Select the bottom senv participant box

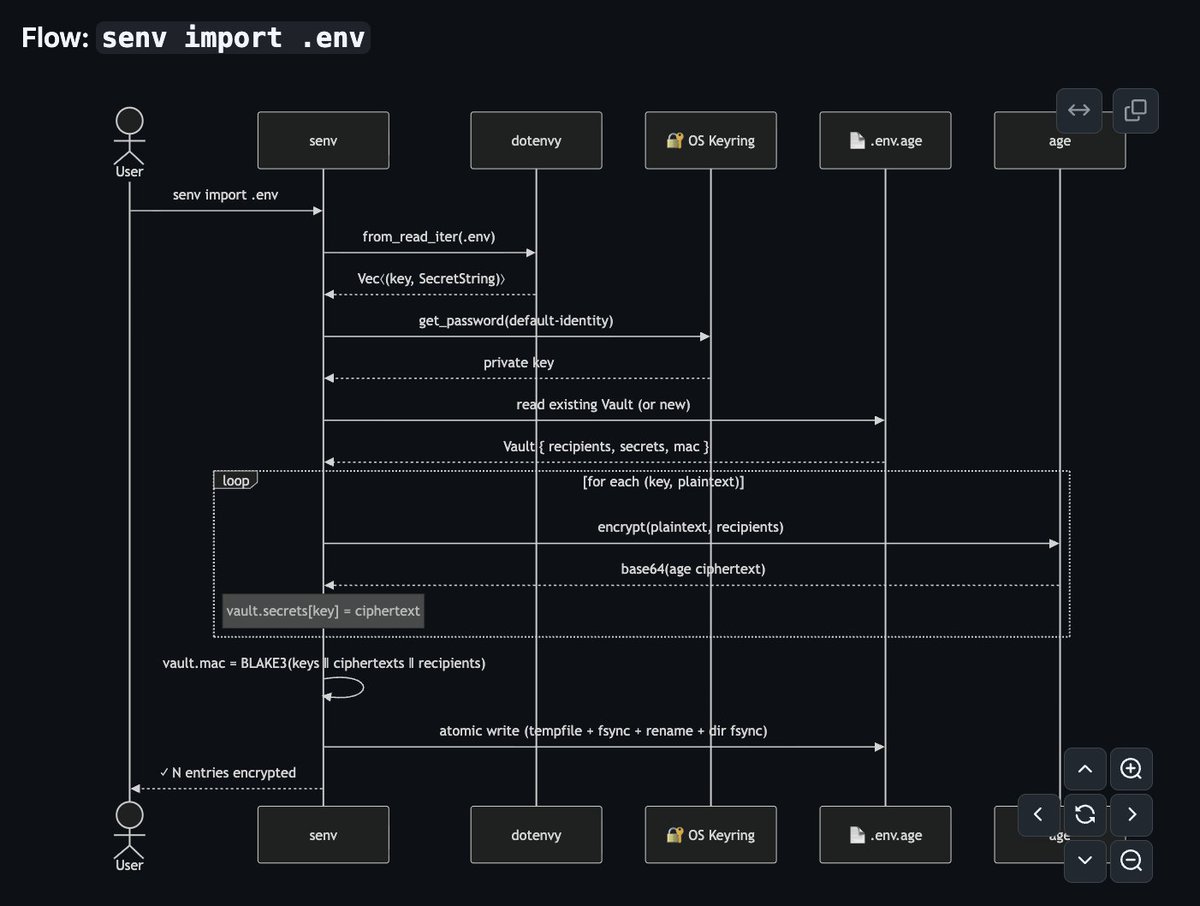click(323, 834)
